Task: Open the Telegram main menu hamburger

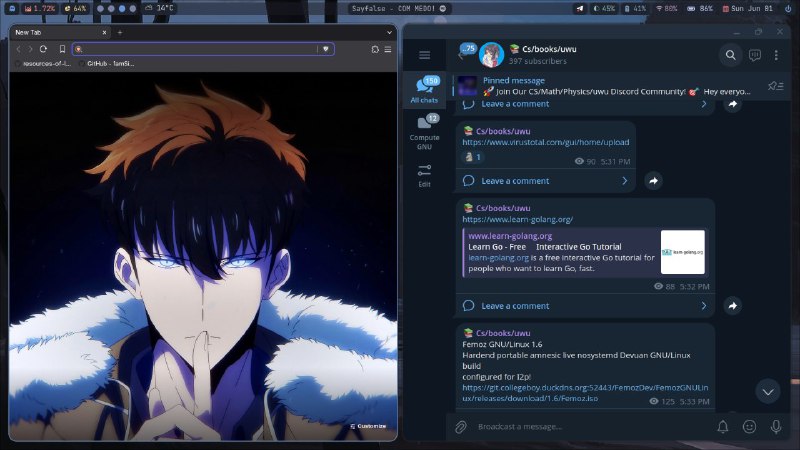Action: coord(424,55)
